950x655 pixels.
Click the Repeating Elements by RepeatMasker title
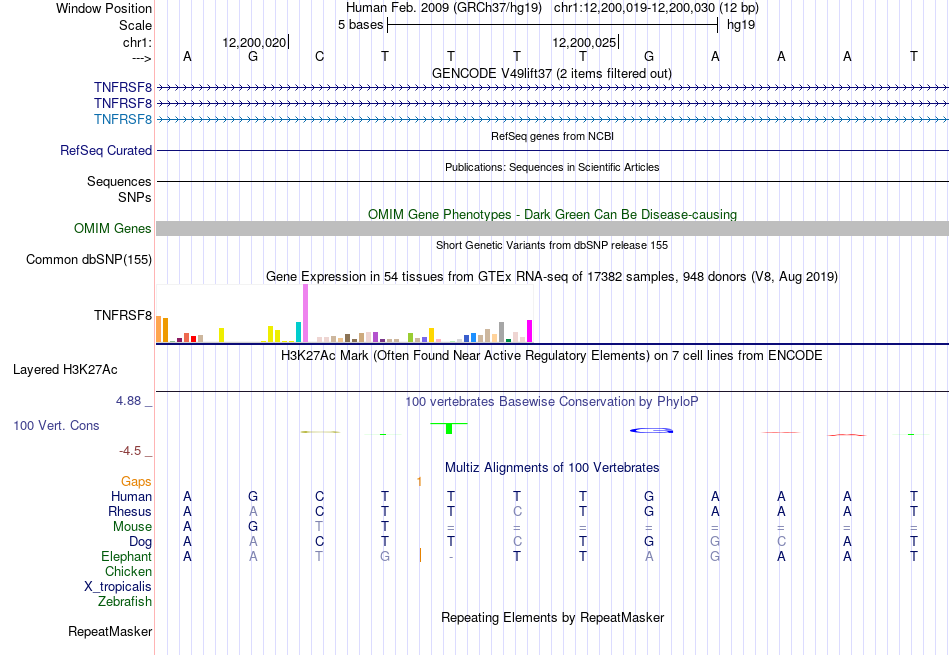tap(552, 617)
